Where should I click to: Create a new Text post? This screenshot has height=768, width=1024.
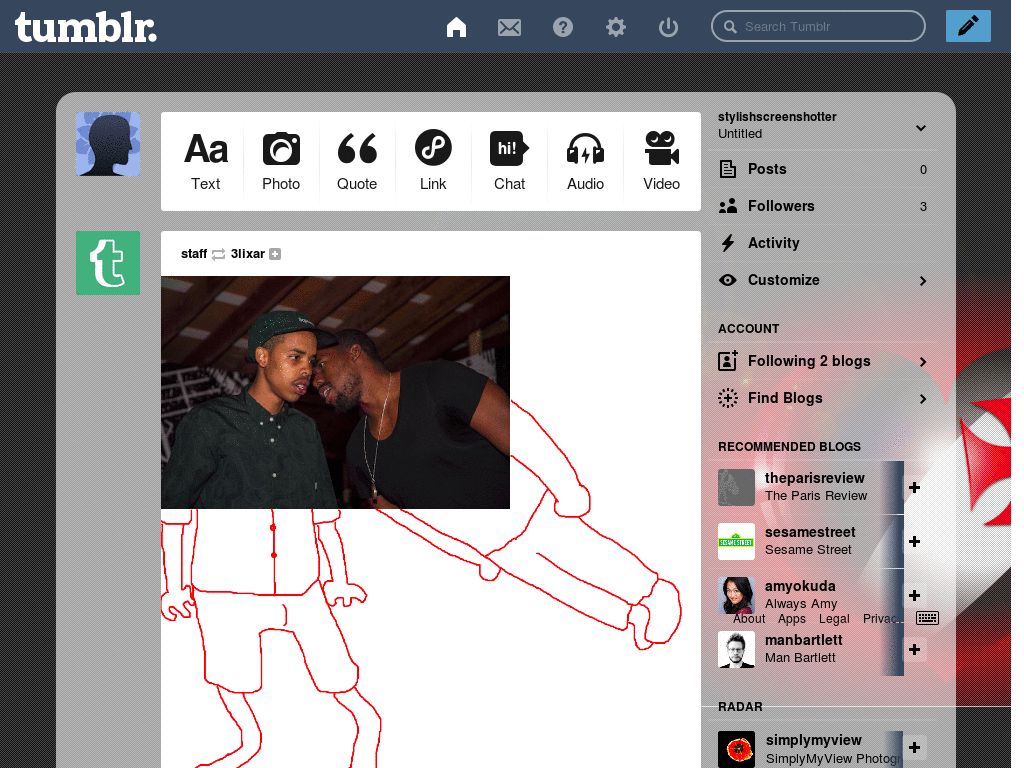point(206,161)
